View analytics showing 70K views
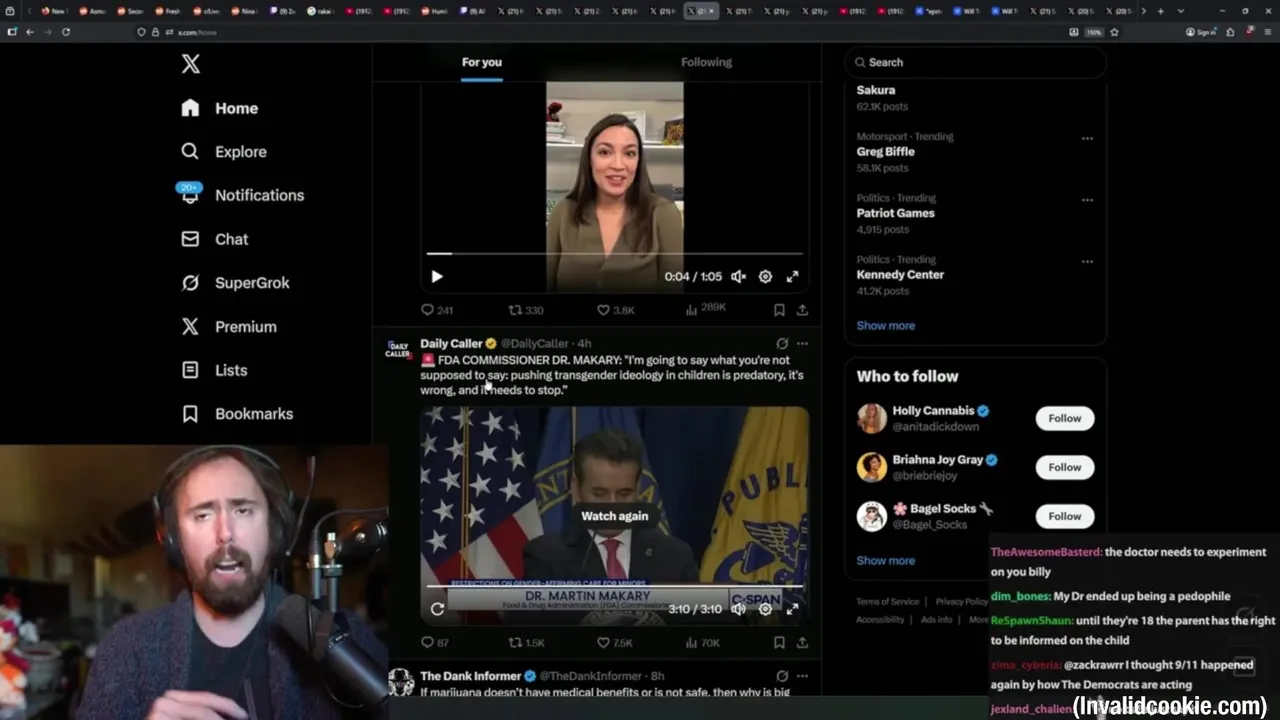Screen dimensions: 1280x720 click(x=703, y=643)
